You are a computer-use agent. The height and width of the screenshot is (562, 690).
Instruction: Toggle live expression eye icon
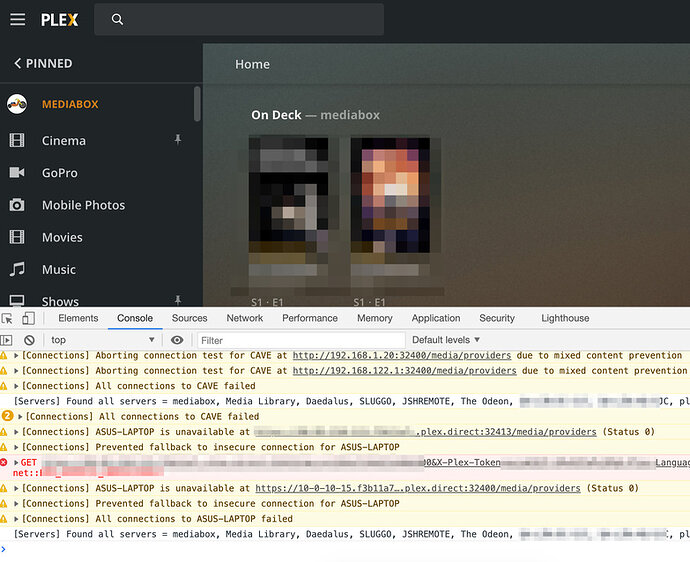point(177,340)
